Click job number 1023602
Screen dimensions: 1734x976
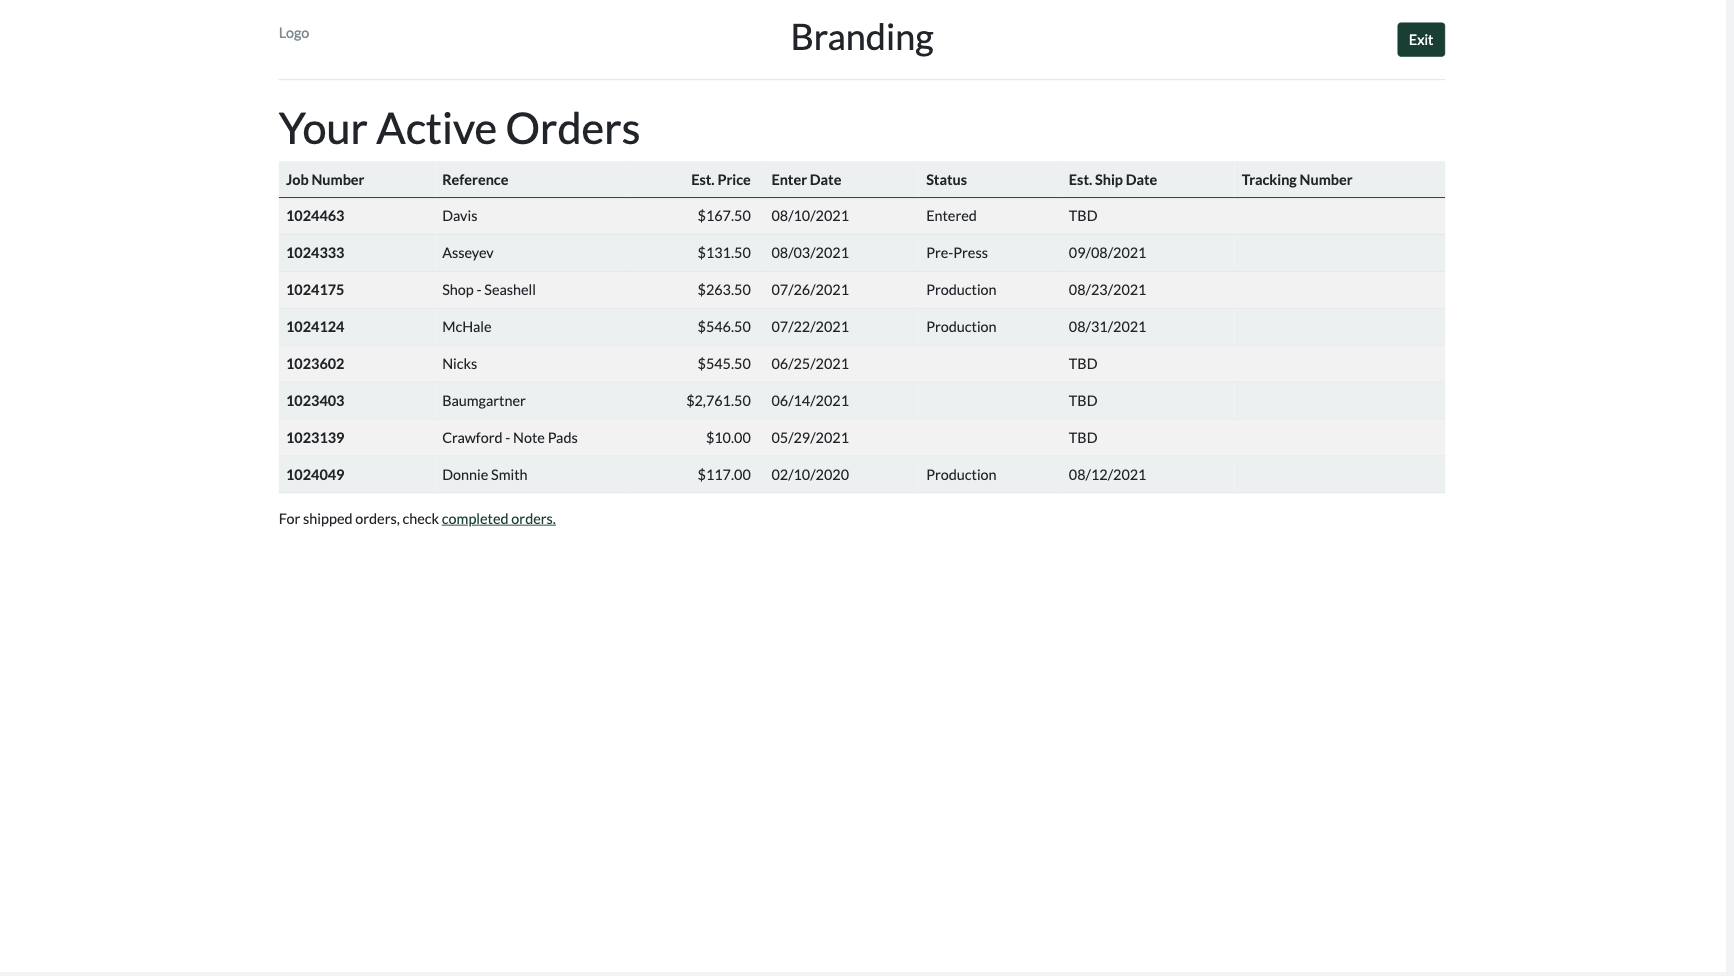click(x=315, y=364)
